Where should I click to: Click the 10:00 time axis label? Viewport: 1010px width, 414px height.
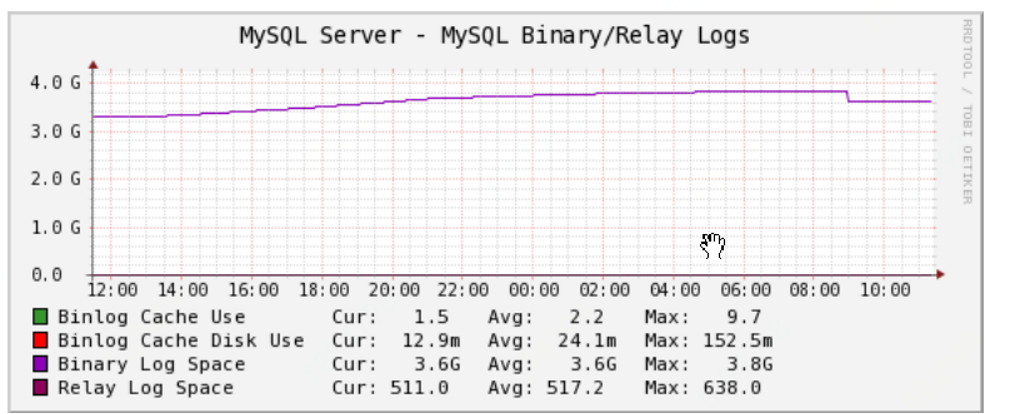pos(886,290)
